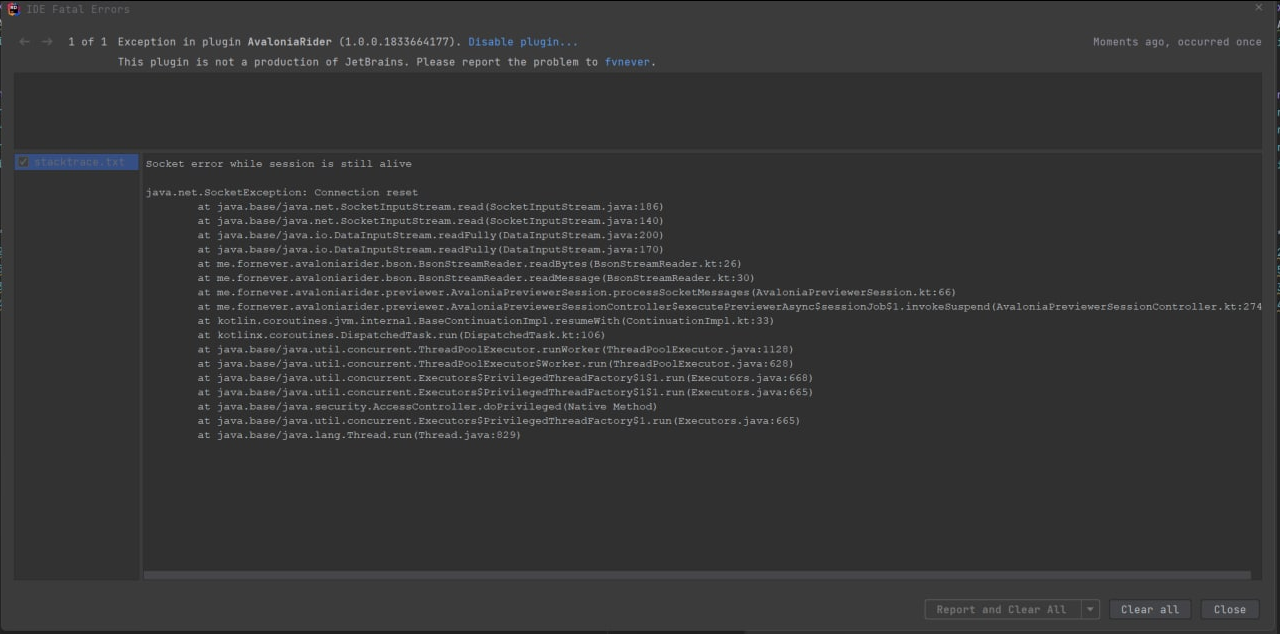This screenshot has height=634, width=1280.
Task: Click the Close button
Action: click(1229, 609)
